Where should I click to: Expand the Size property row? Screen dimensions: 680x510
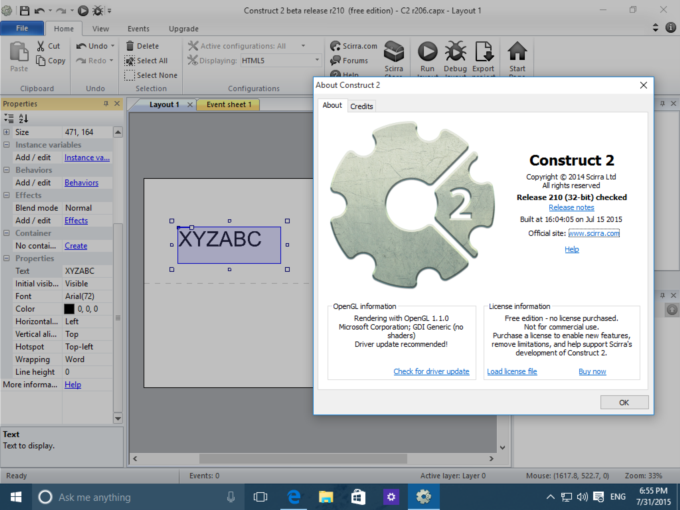click(x=7, y=132)
